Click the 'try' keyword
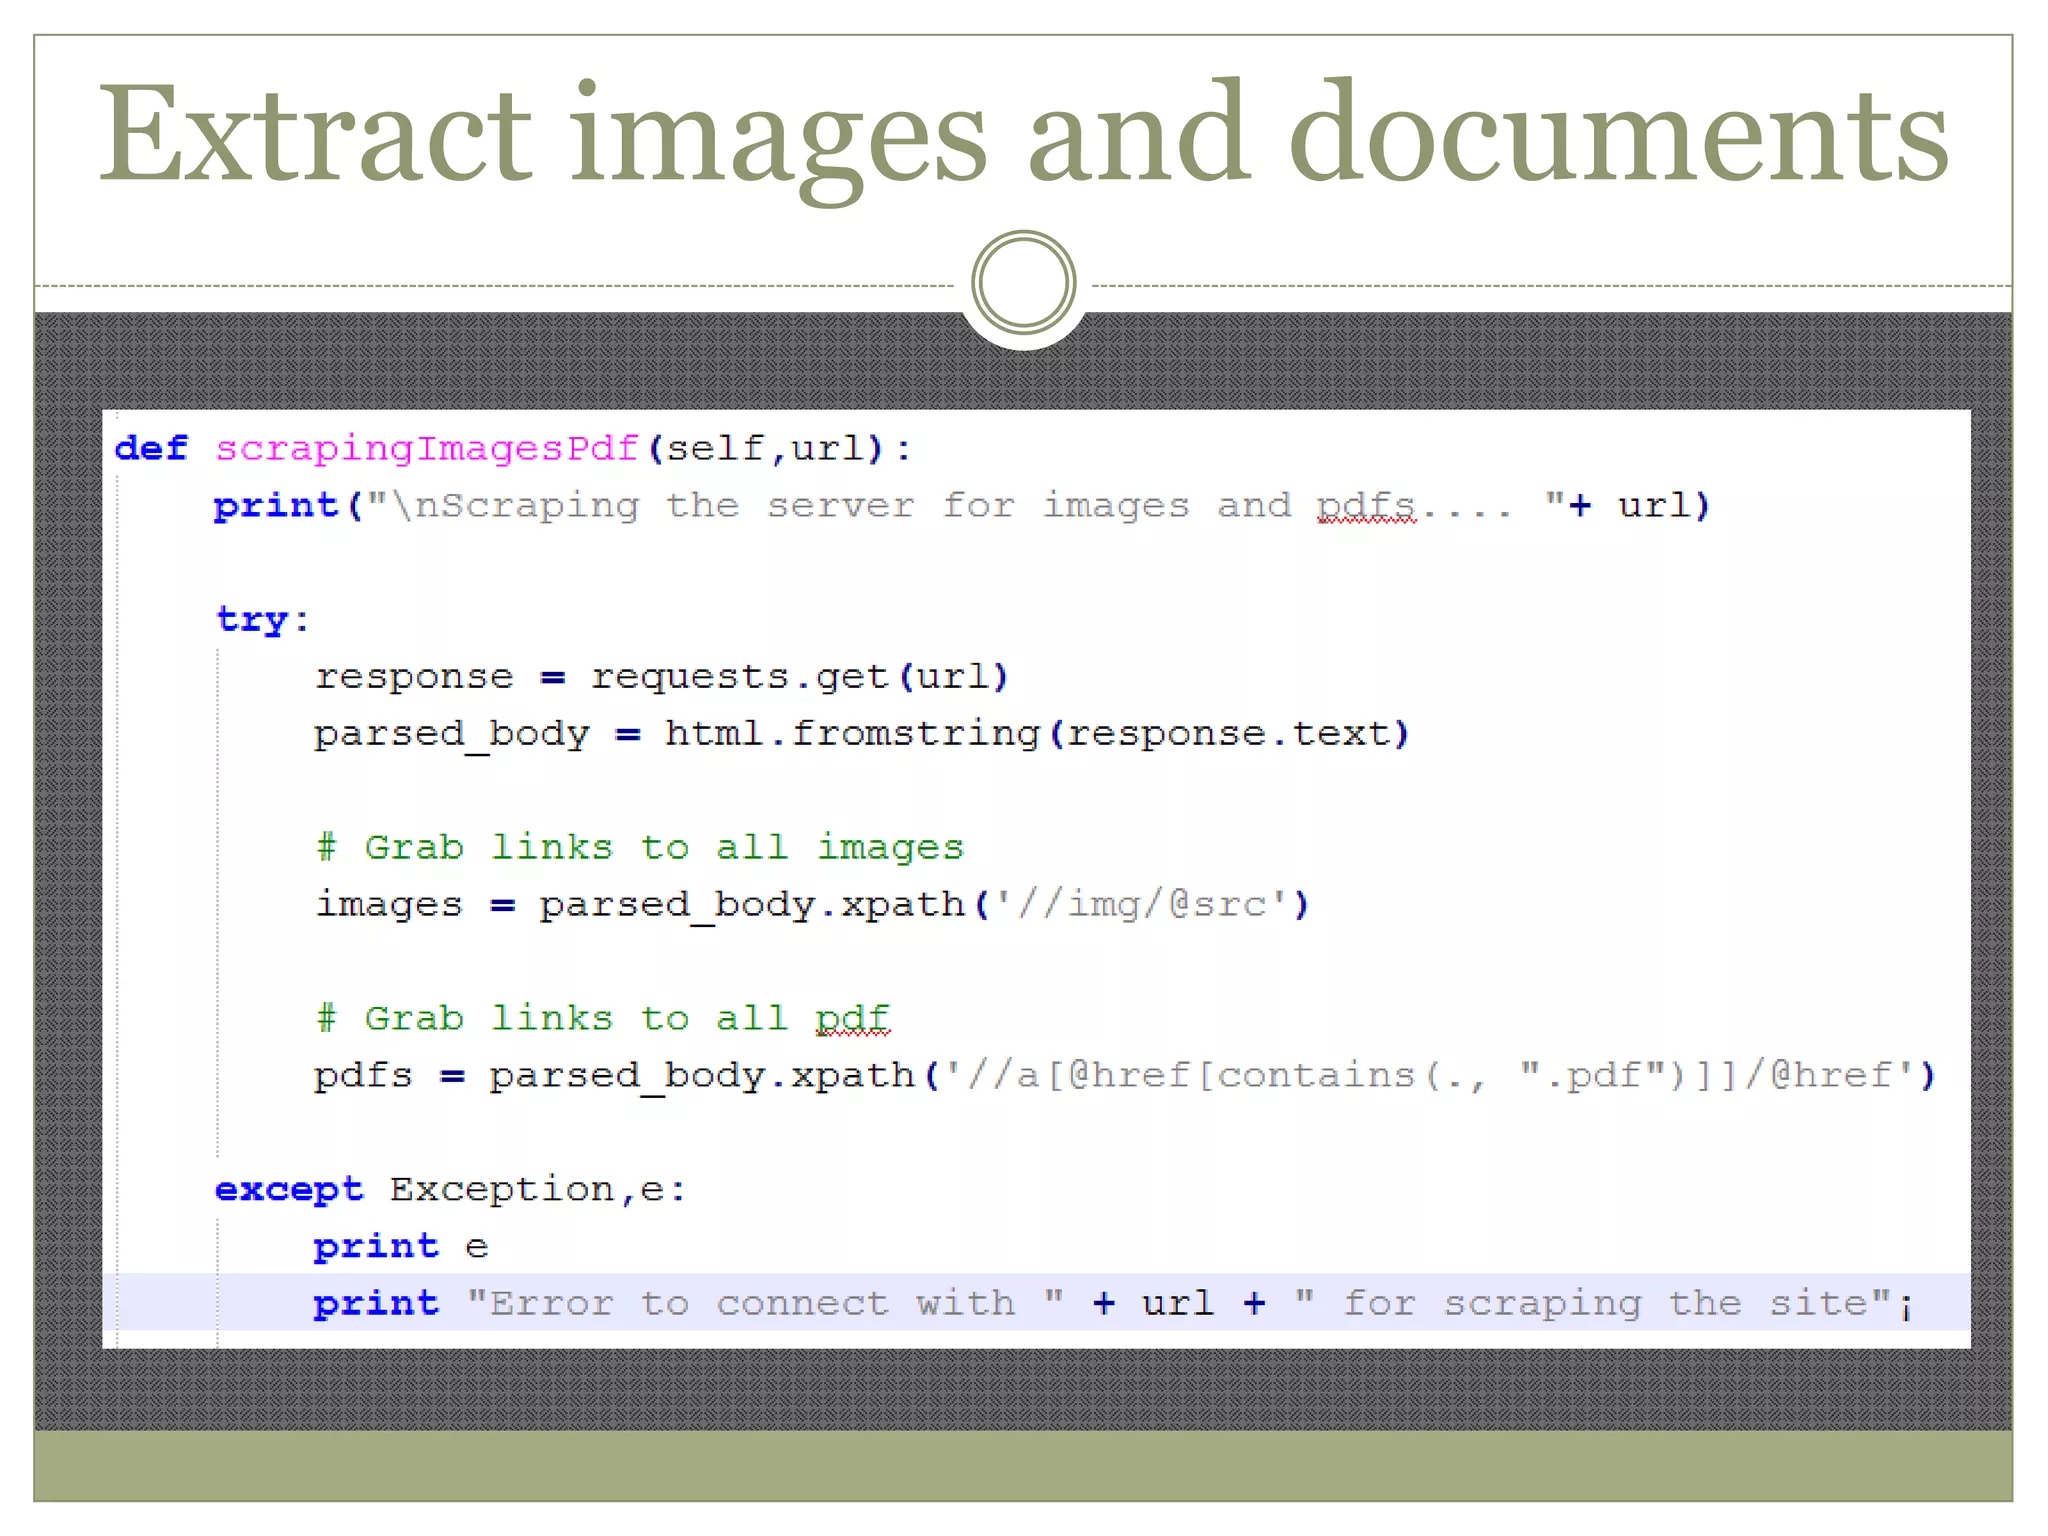The width and height of the screenshot is (2048, 1536). (x=253, y=619)
